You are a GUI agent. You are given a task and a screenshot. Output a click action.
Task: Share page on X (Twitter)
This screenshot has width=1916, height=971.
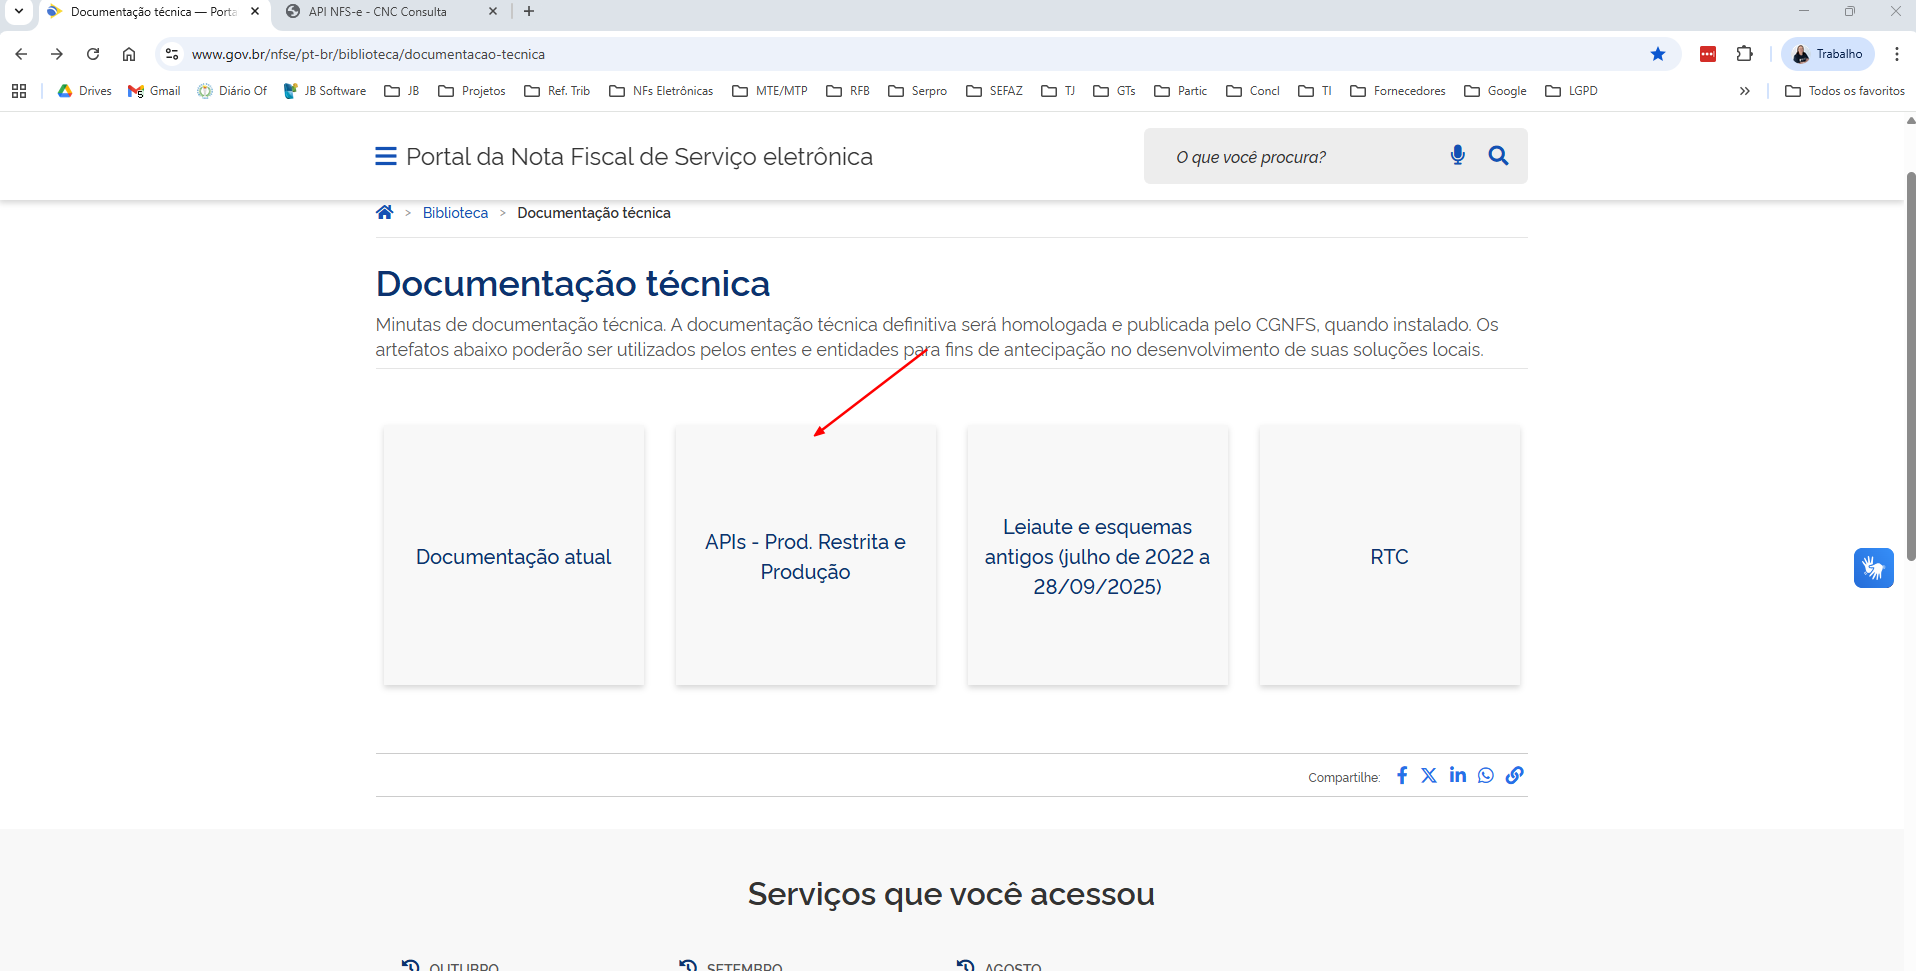(x=1429, y=775)
